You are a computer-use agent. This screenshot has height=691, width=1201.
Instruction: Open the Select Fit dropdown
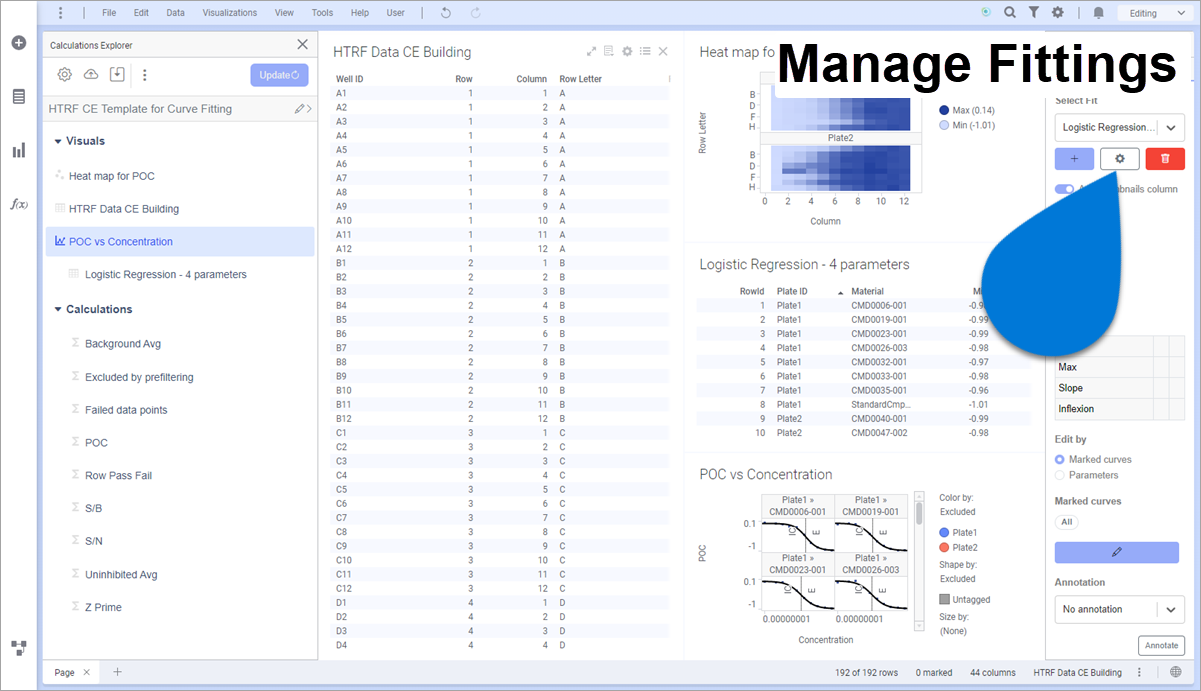[x=1119, y=127]
